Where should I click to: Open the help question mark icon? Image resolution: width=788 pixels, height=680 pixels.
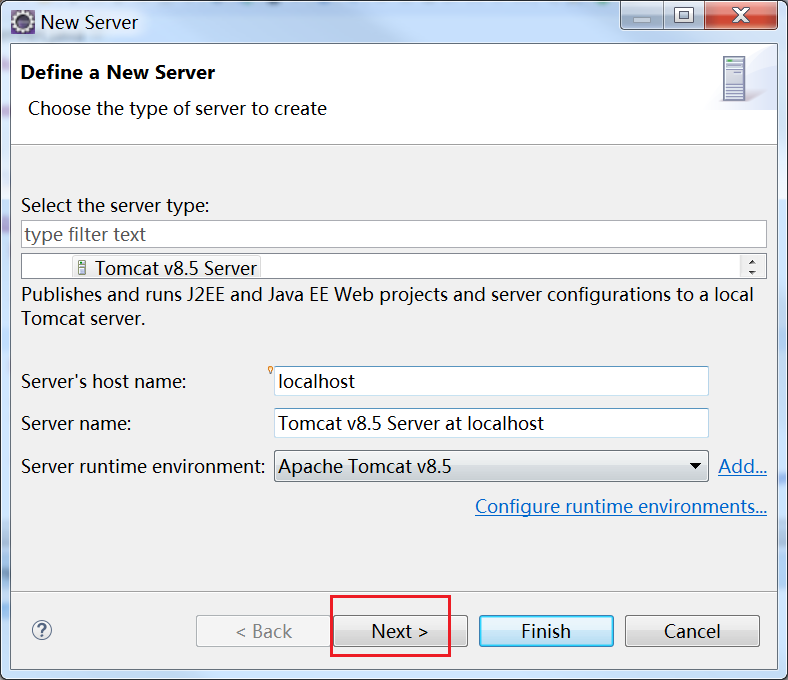pos(42,630)
